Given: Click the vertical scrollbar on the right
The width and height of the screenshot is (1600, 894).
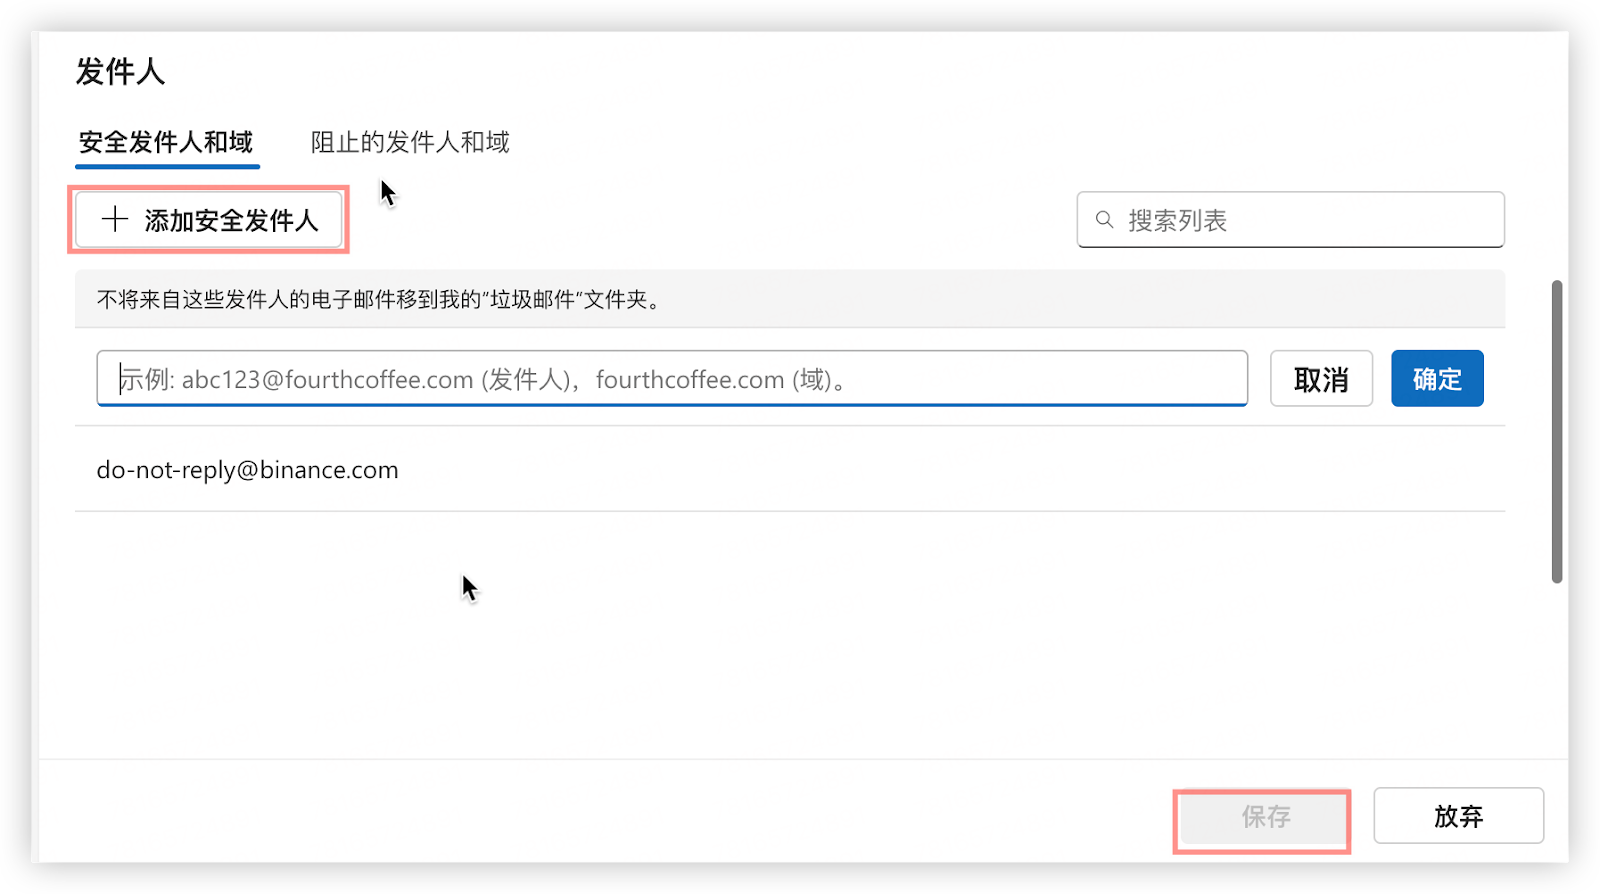Looking at the screenshot, I should pyautogui.click(x=1556, y=430).
